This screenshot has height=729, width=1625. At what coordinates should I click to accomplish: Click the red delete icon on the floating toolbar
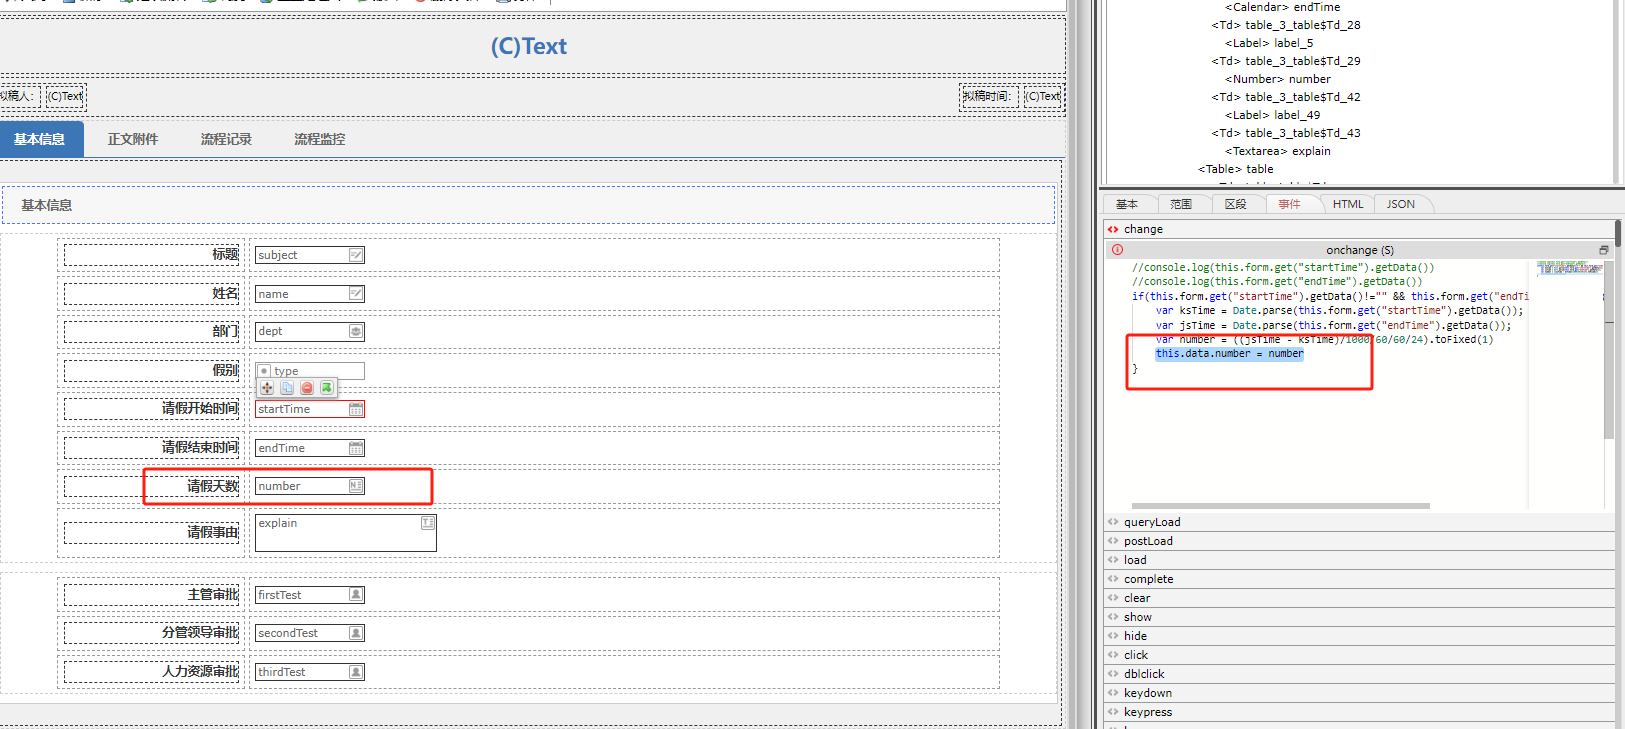click(307, 388)
